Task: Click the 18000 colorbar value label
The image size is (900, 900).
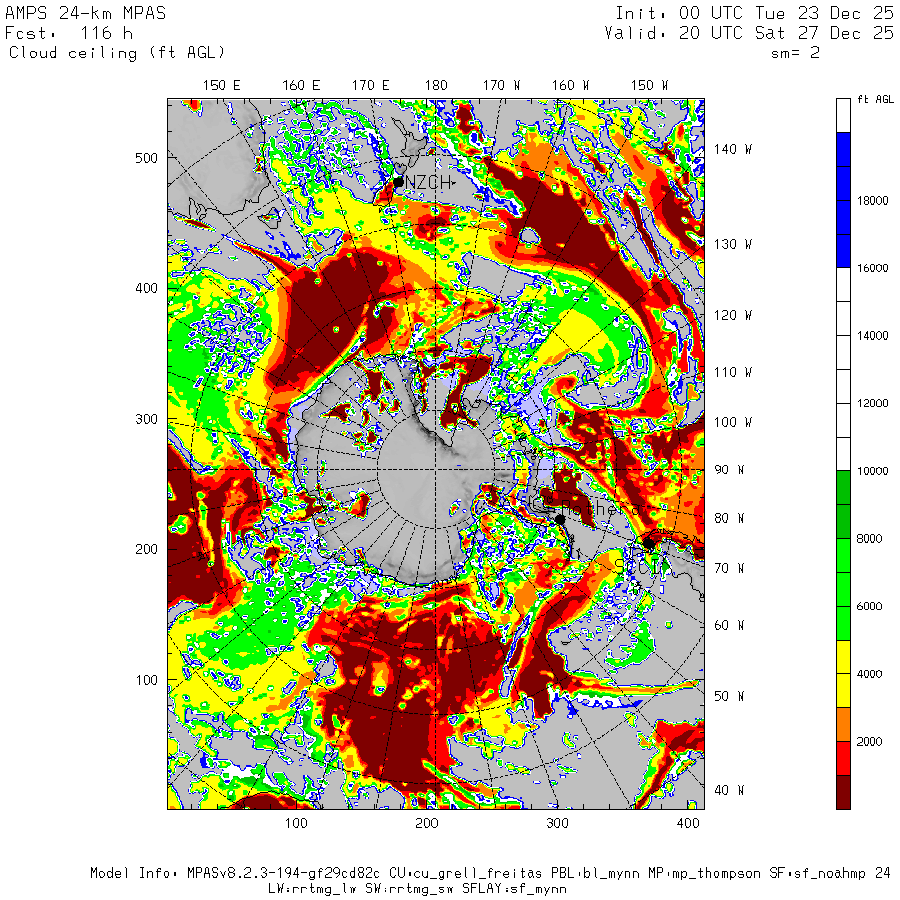Action: pos(872,200)
